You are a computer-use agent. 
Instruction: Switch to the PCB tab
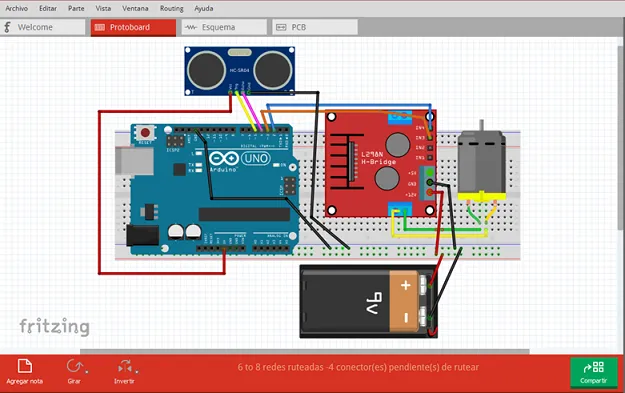315,27
